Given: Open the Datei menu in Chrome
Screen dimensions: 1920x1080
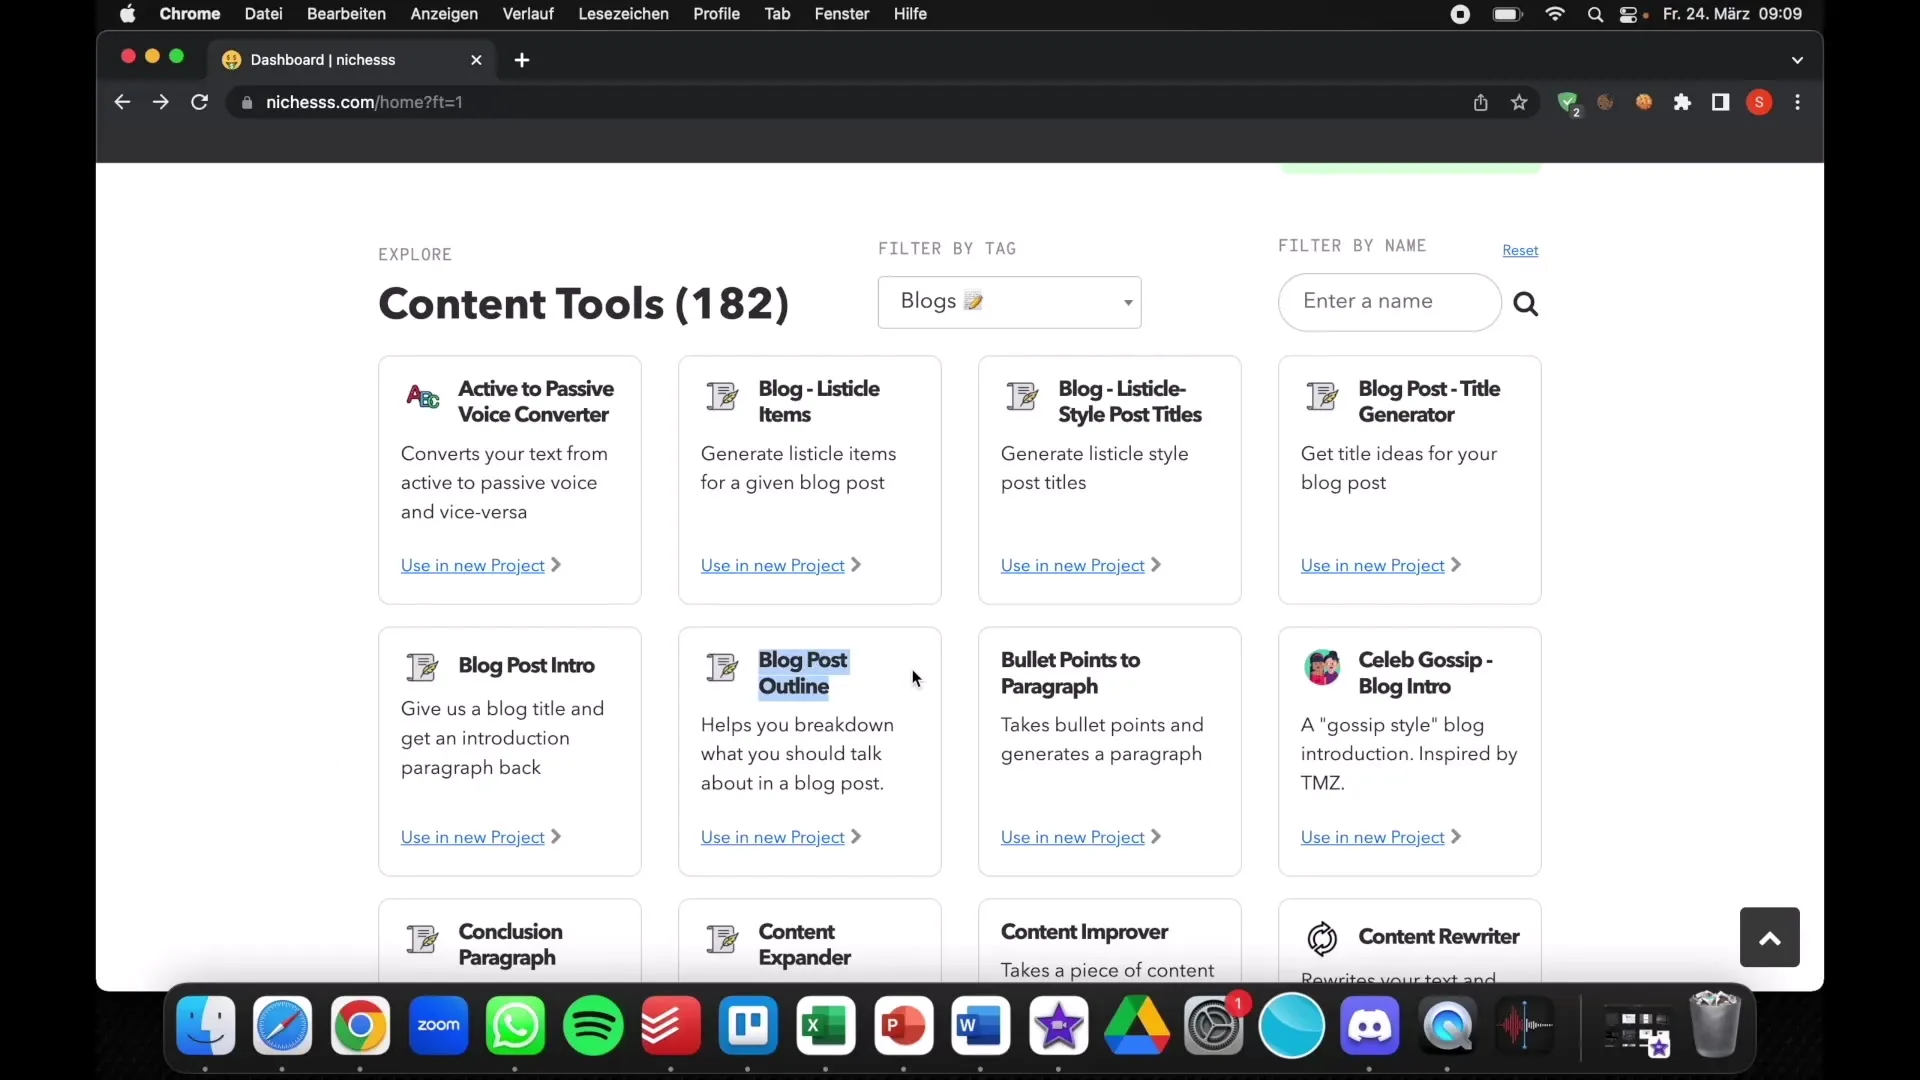Looking at the screenshot, I should point(262,13).
